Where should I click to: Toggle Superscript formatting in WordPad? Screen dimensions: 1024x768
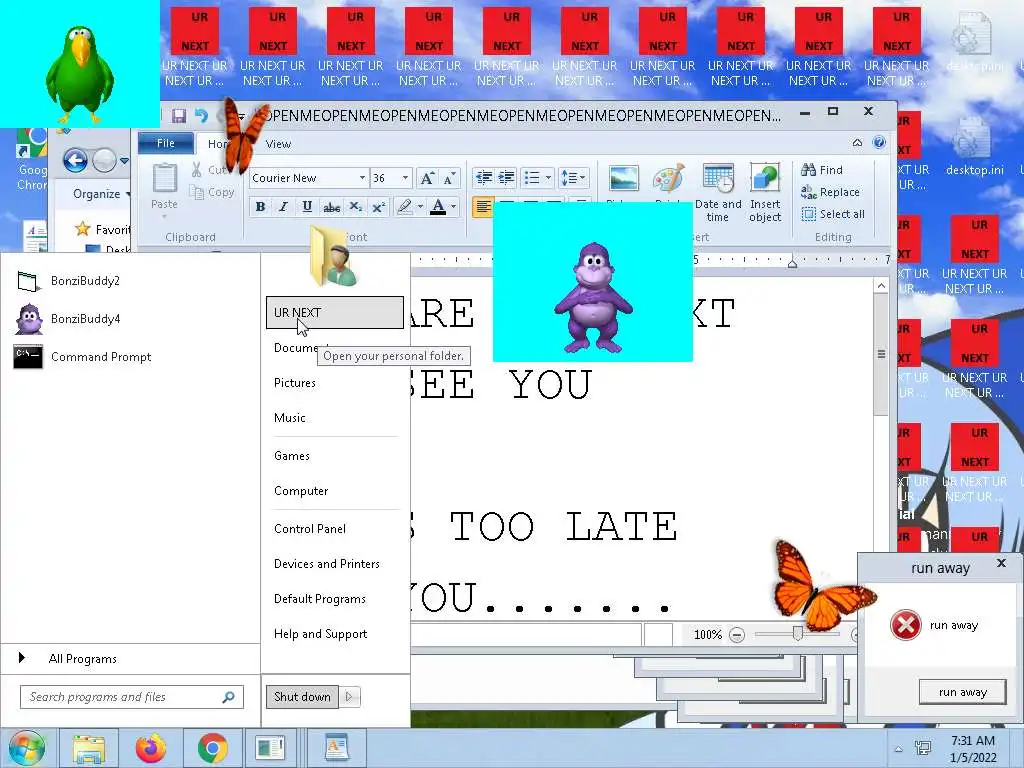coord(378,207)
